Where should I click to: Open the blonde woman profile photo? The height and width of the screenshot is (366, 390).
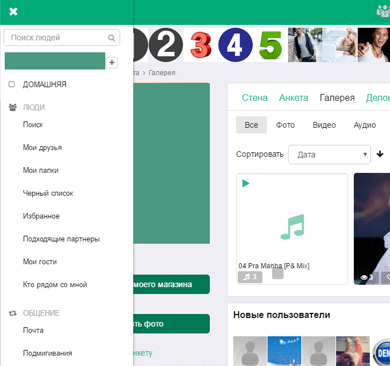[x=340, y=45]
